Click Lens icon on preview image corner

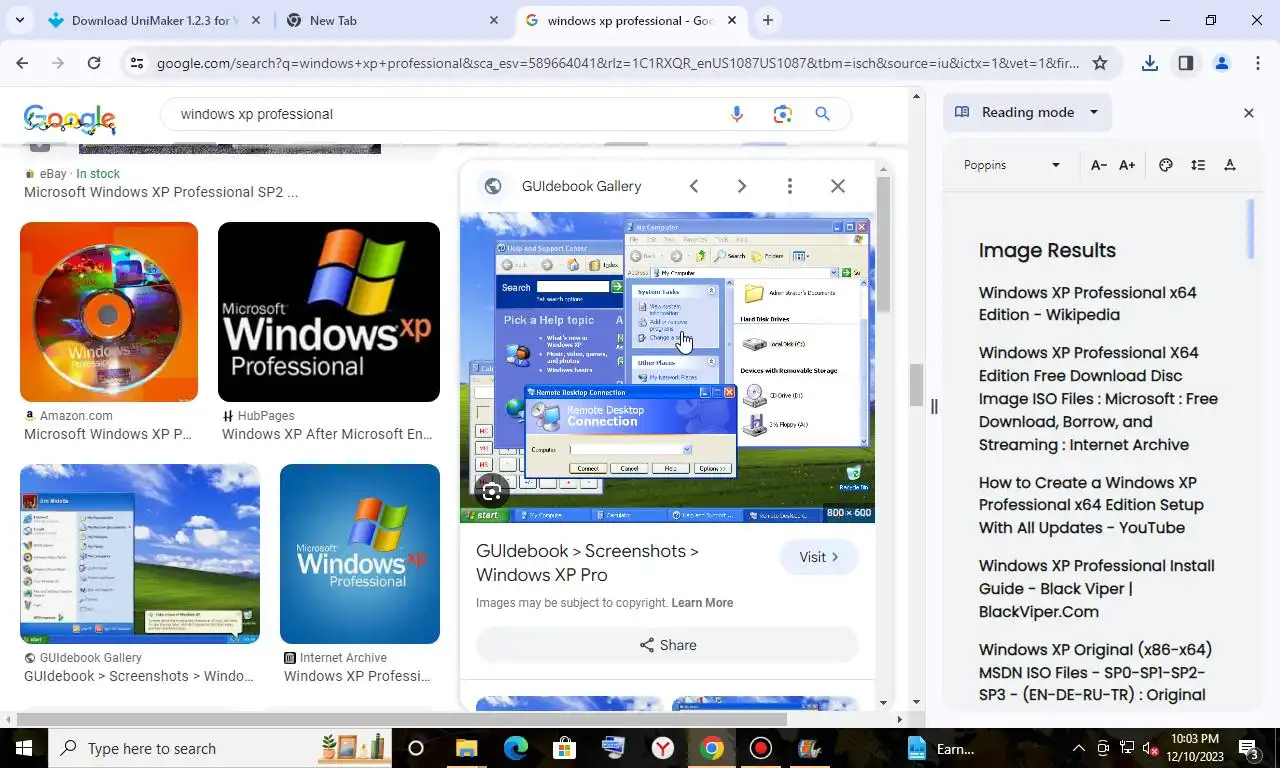491,490
